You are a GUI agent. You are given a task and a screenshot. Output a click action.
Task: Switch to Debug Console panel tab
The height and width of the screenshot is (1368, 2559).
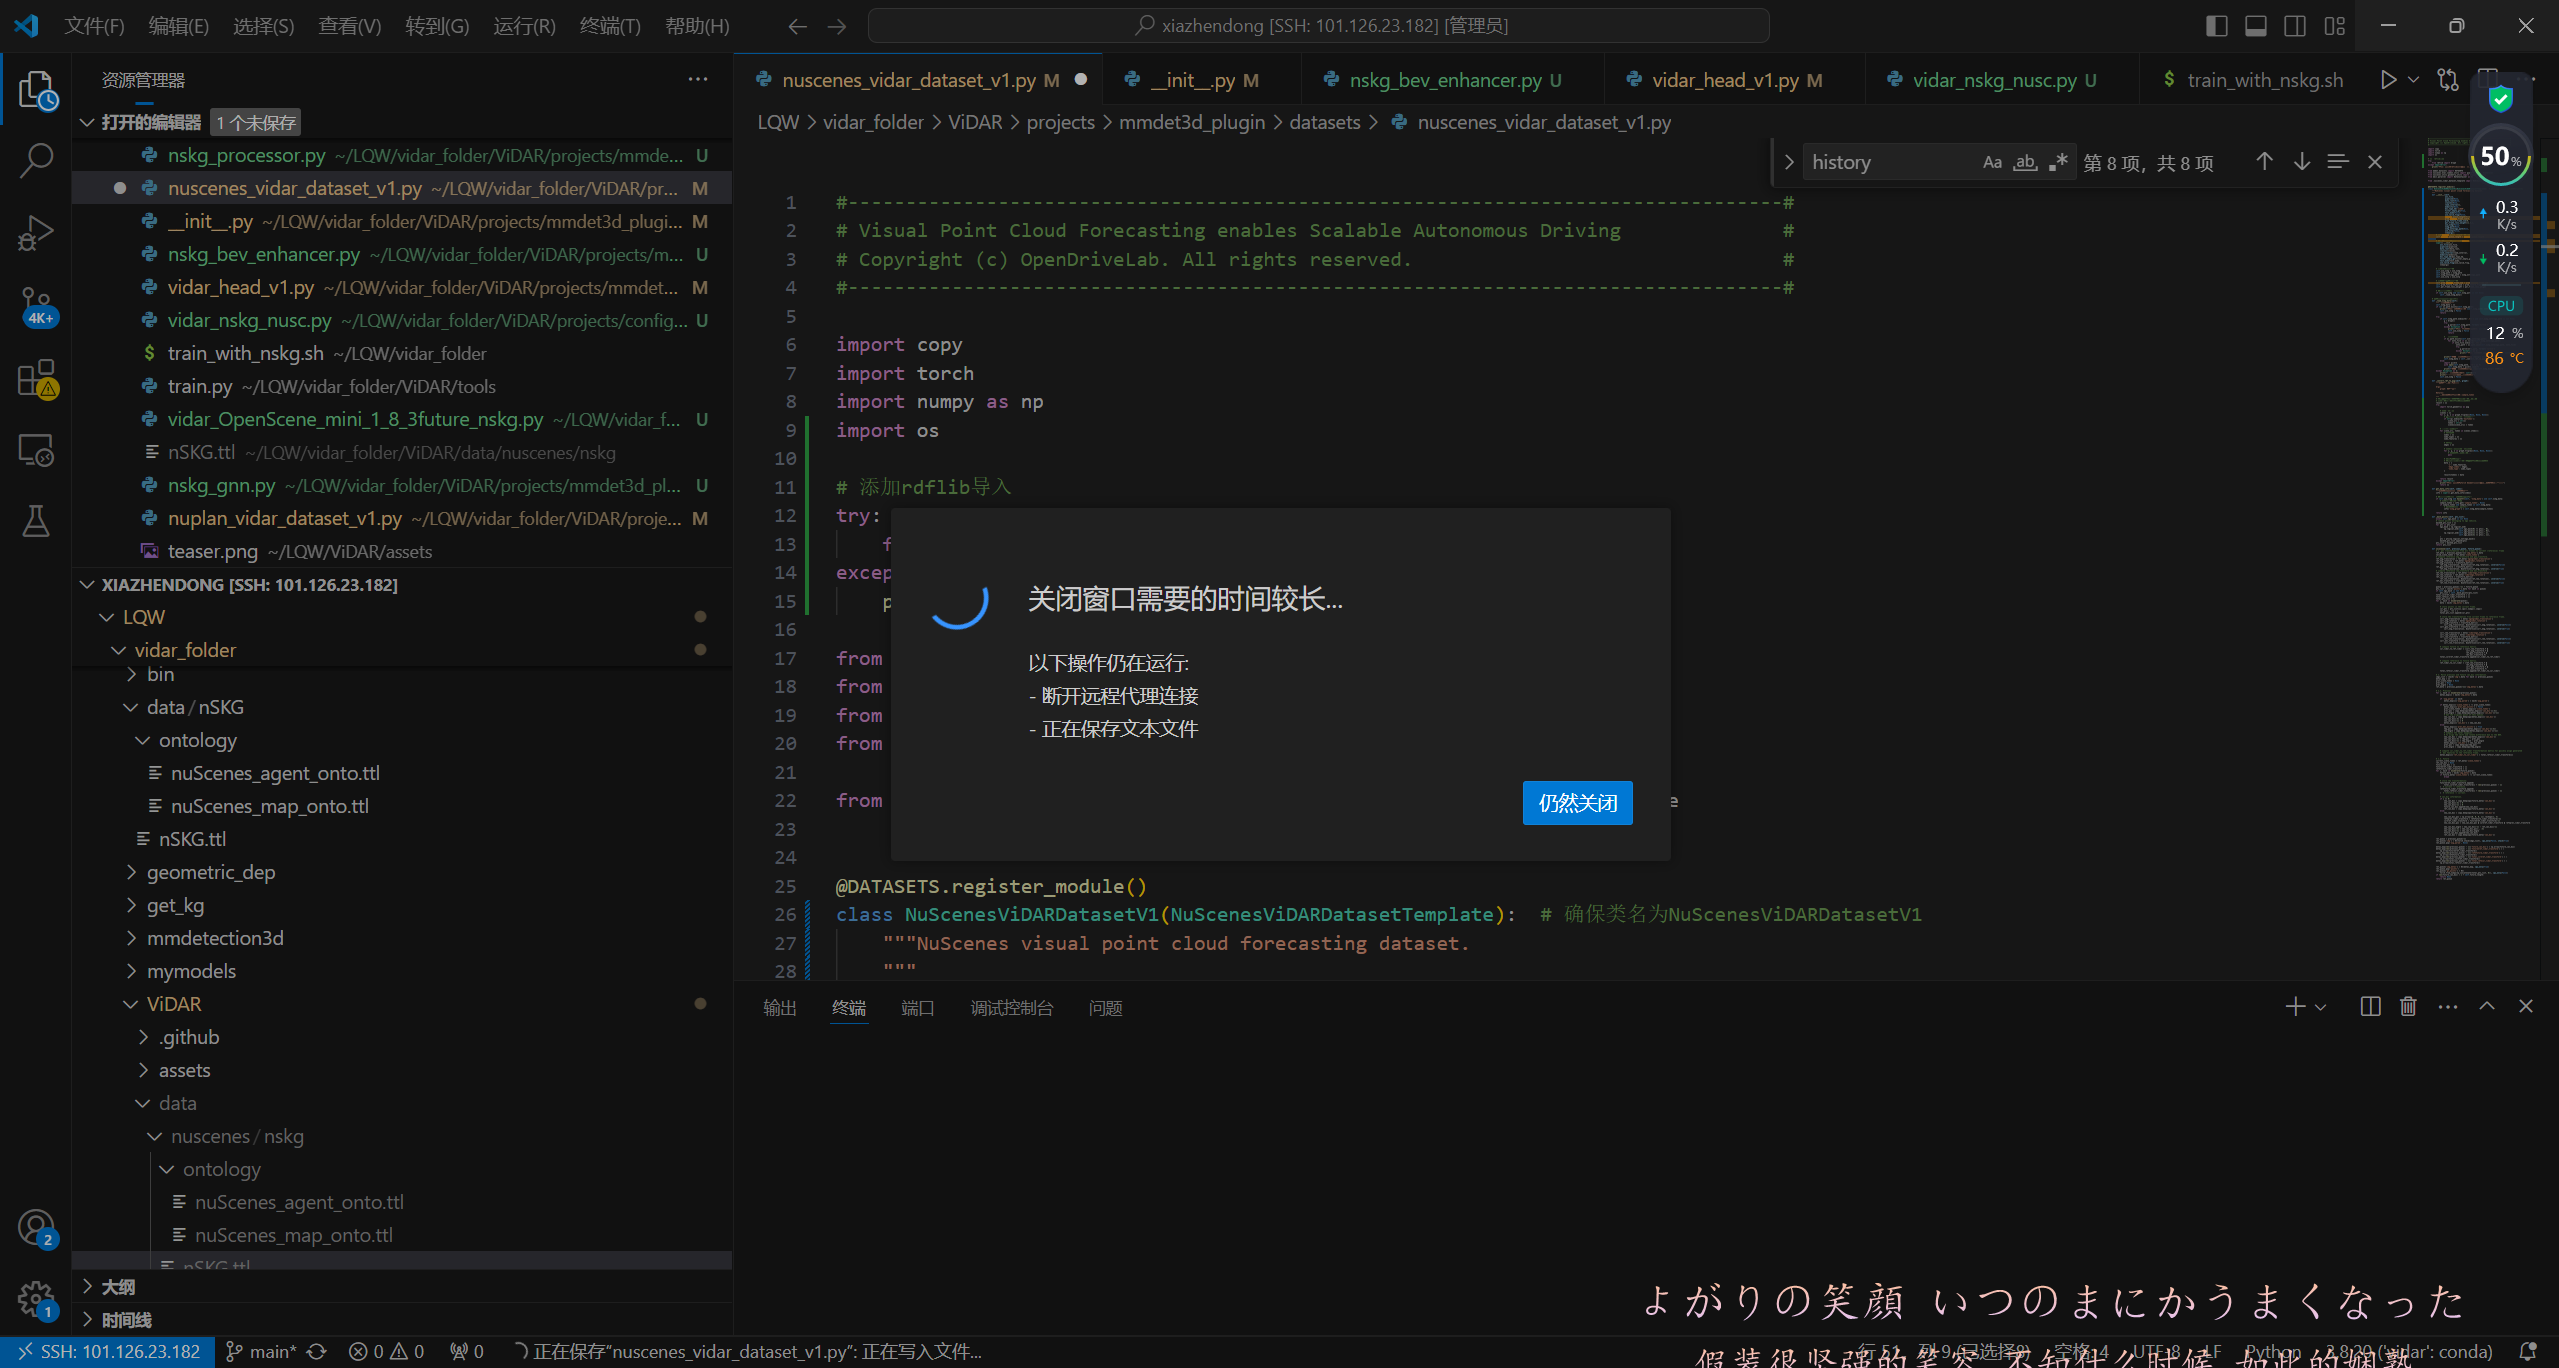(x=1012, y=1008)
